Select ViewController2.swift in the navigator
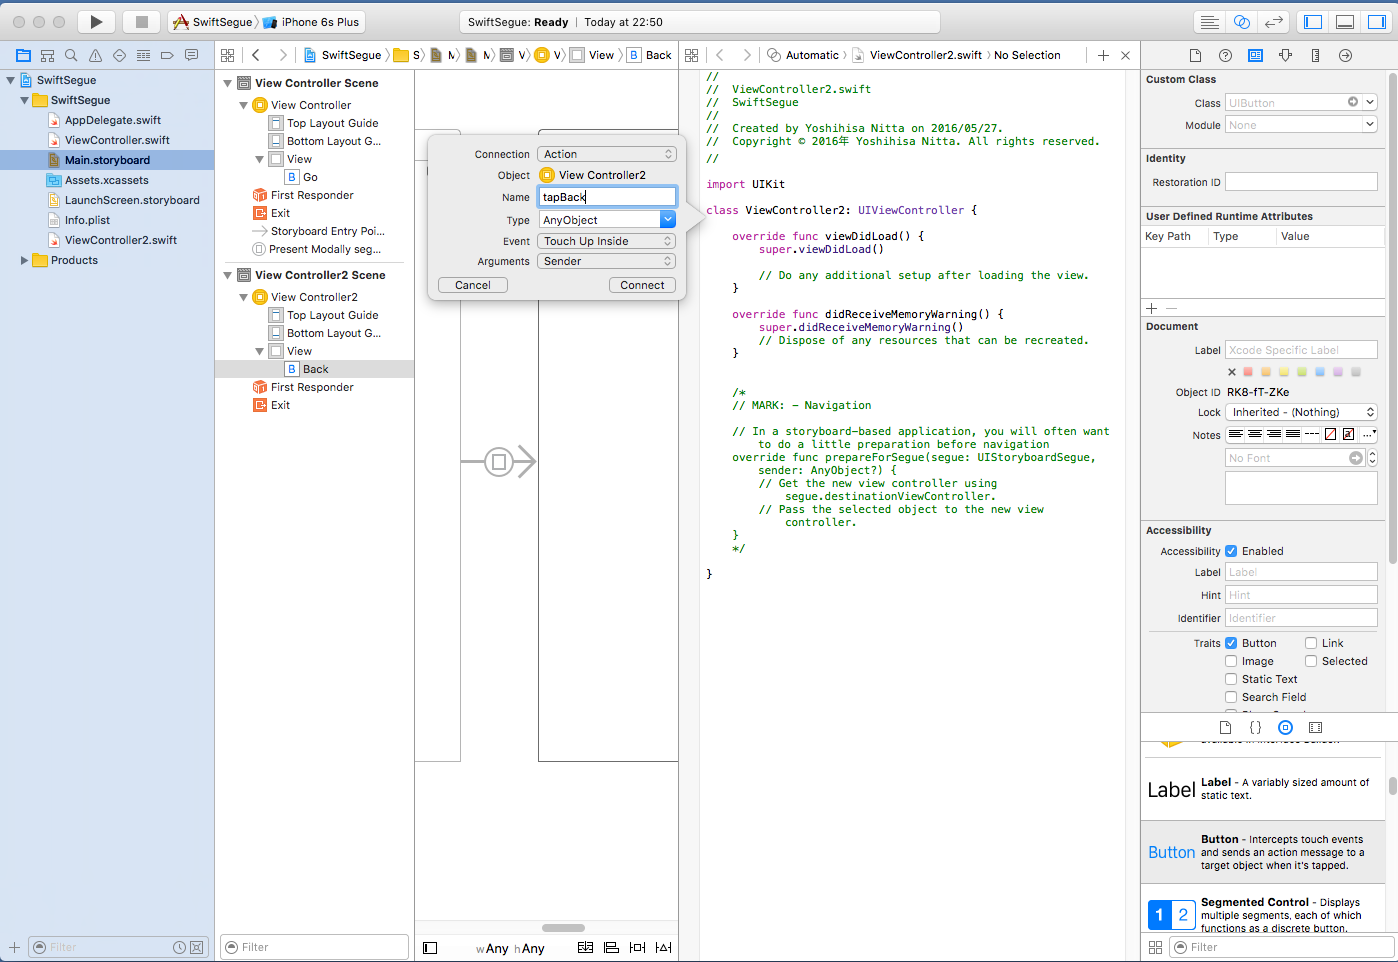Image resolution: width=1398 pixels, height=962 pixels. [120, 240]
